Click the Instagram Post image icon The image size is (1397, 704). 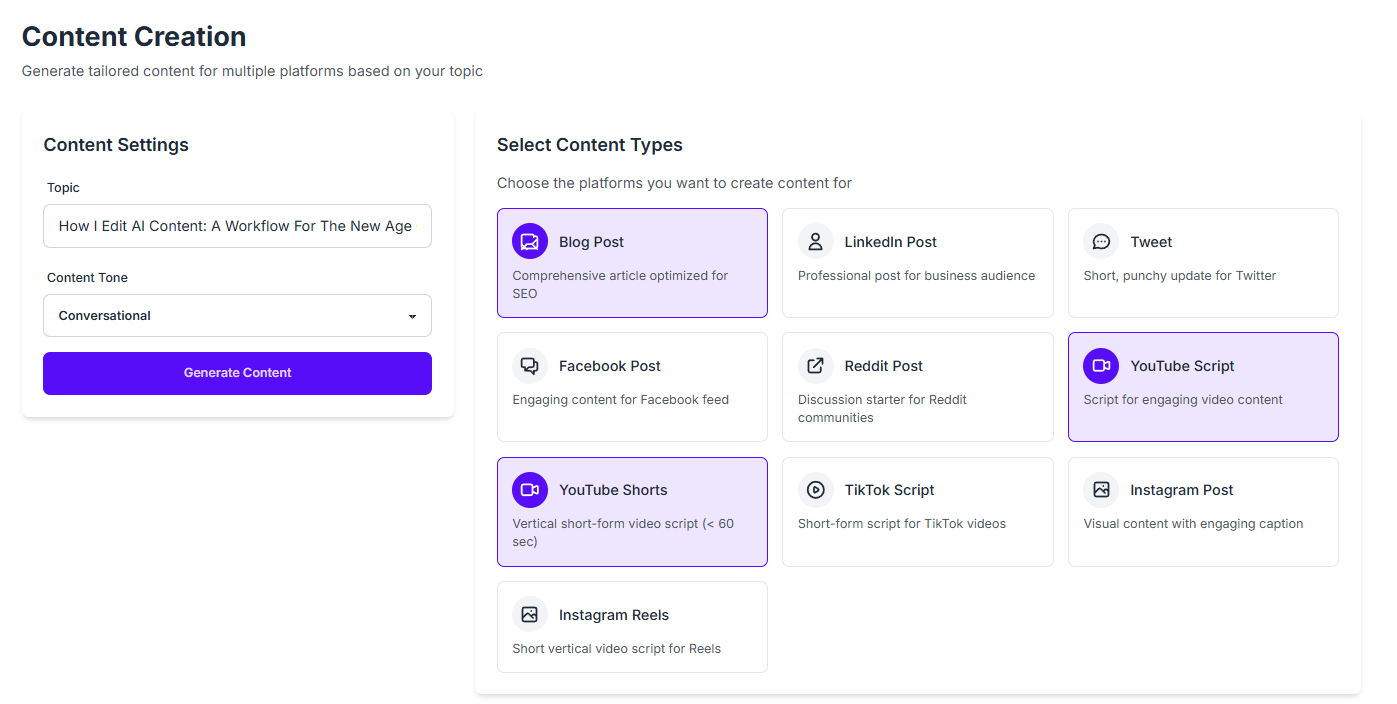(1101, 490)
